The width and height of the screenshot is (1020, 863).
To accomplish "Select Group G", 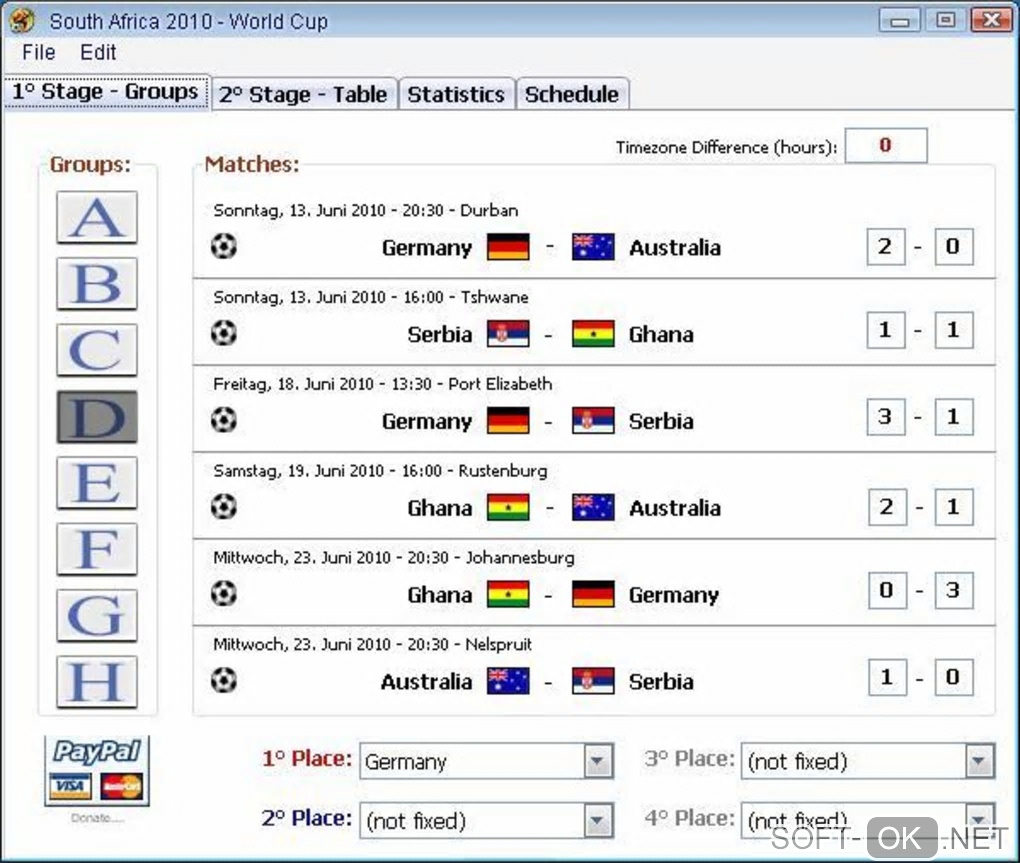I will coord(97,615).
